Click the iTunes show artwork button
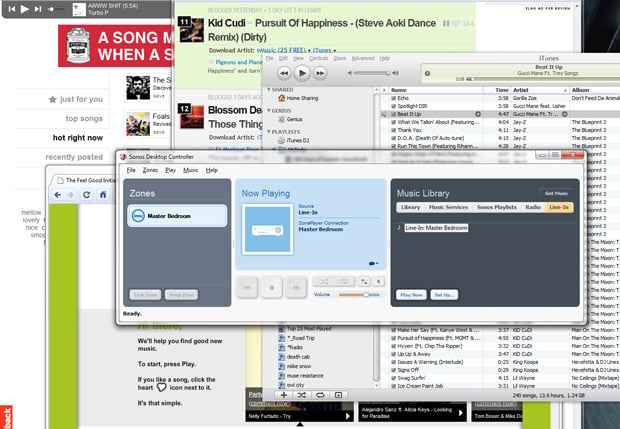The height and width of the screenshot is (429, 620). click(x=338, y=395)
